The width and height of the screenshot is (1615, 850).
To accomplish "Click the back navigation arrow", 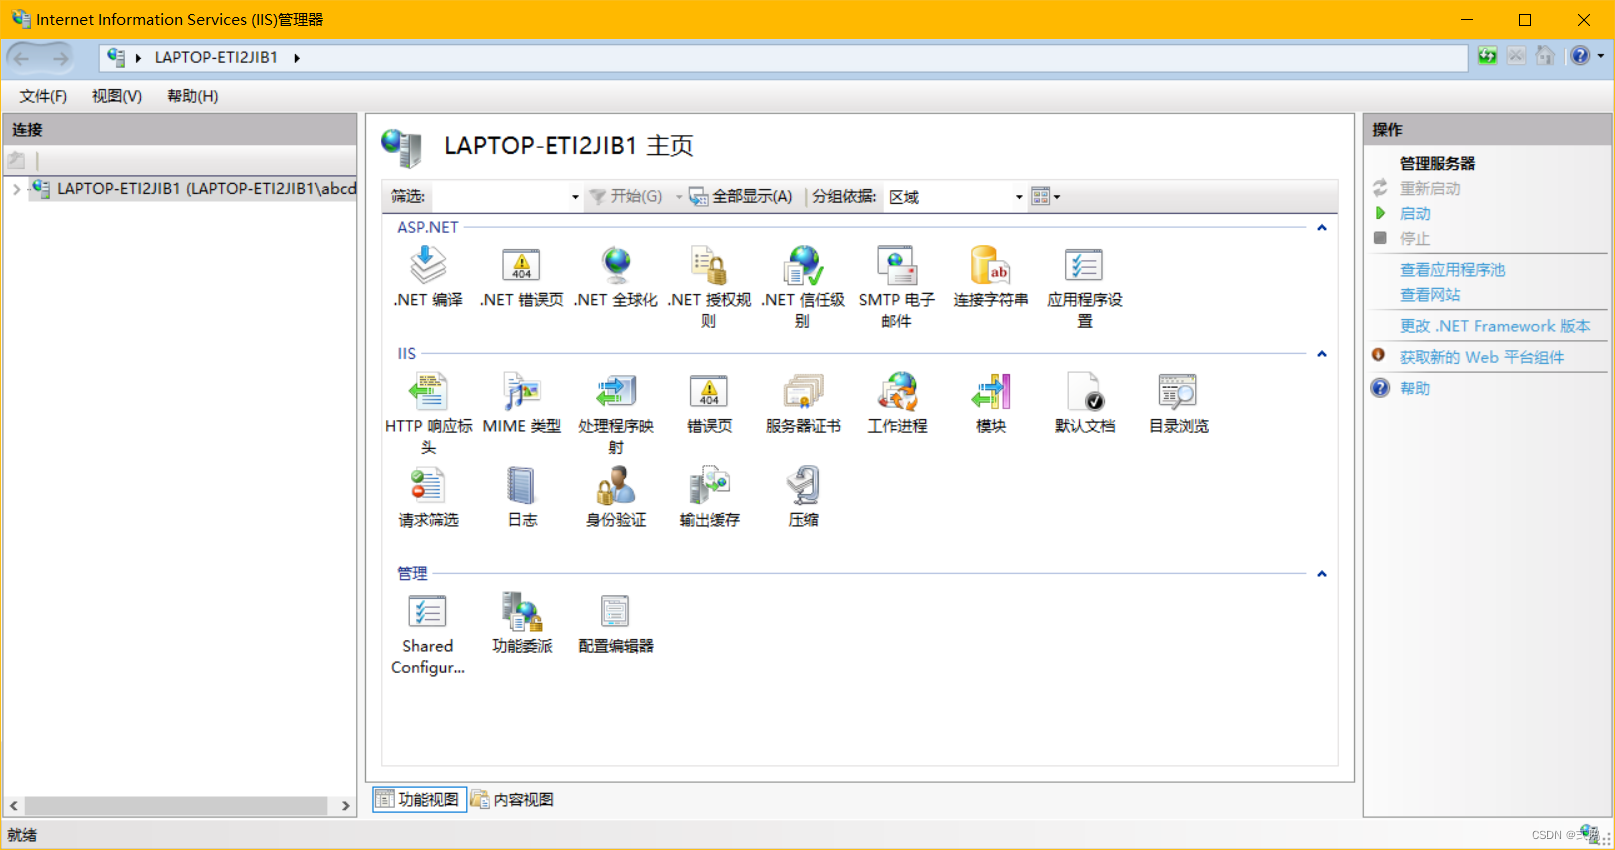I will (23, 58).
